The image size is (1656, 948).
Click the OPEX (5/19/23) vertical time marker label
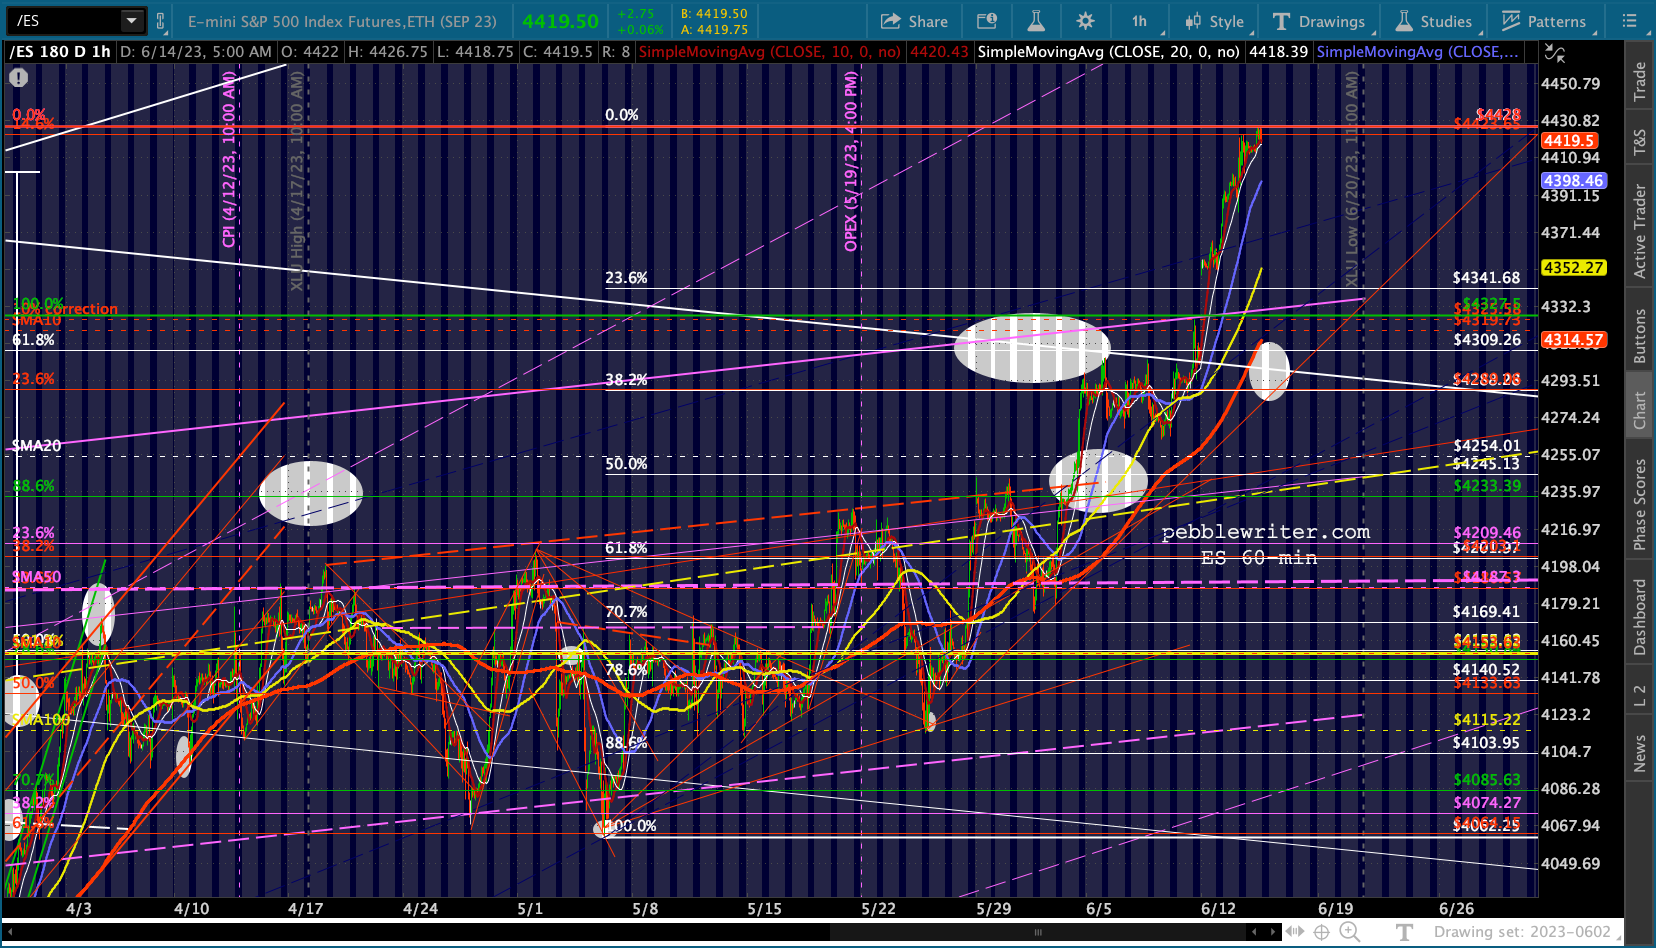851,162
